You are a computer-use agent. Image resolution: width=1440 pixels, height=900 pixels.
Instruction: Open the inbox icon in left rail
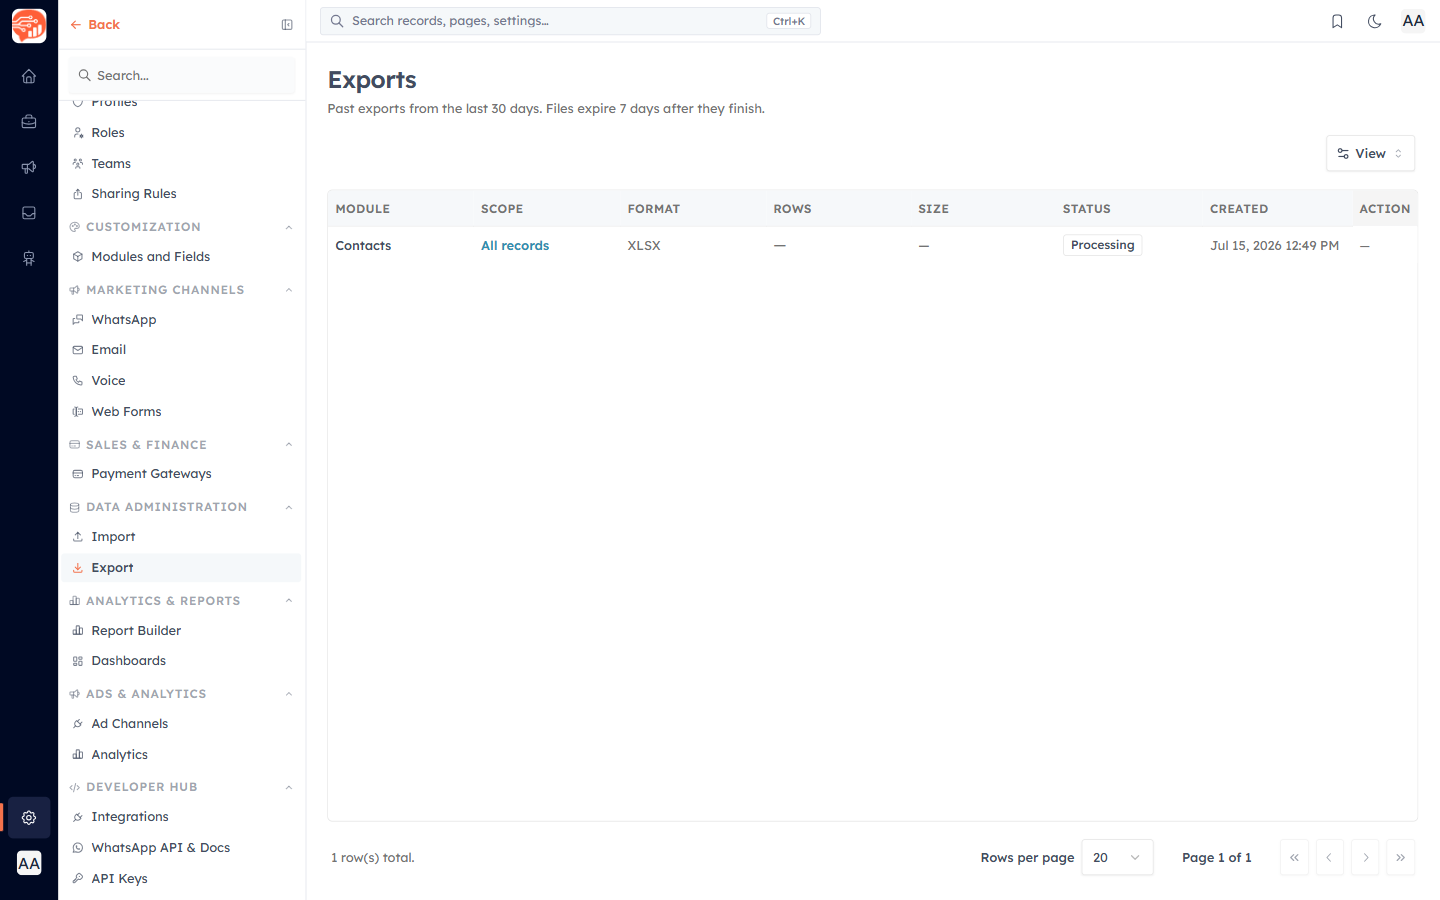point(29,213)
